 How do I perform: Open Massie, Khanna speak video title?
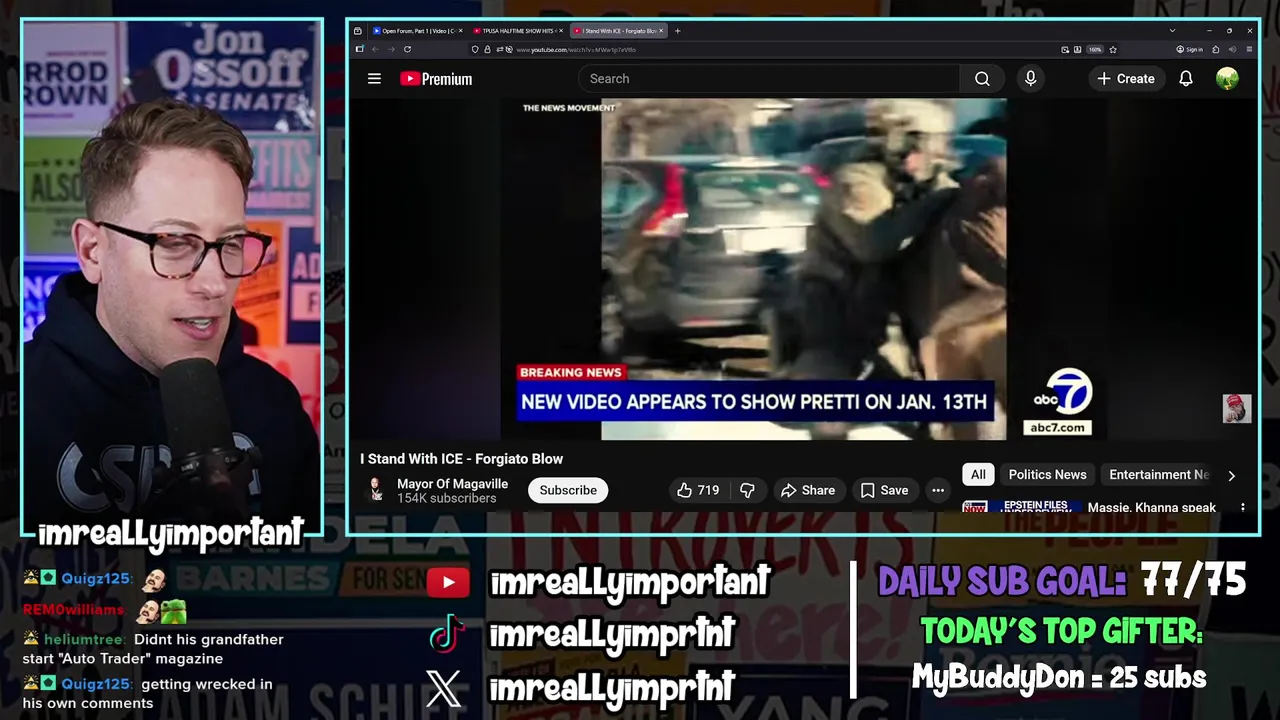(1152, 507)
